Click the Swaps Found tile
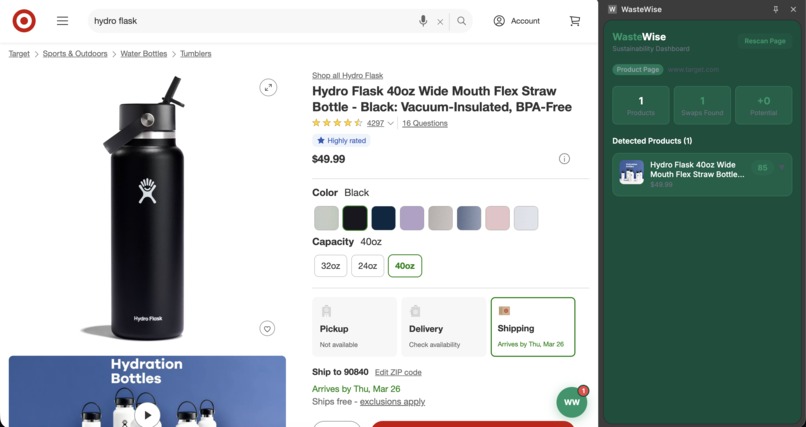The width and height of the screenshot is (806, 427). pyautogui.click(x=702, y=105)
